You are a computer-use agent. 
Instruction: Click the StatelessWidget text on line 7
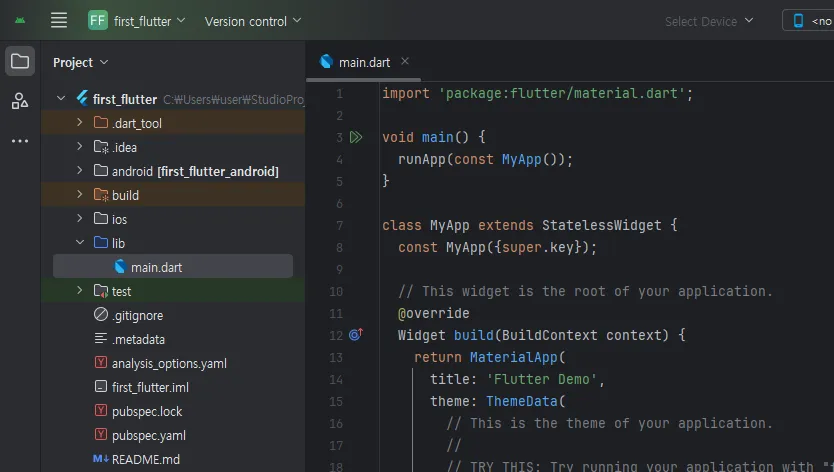(602, 225)
